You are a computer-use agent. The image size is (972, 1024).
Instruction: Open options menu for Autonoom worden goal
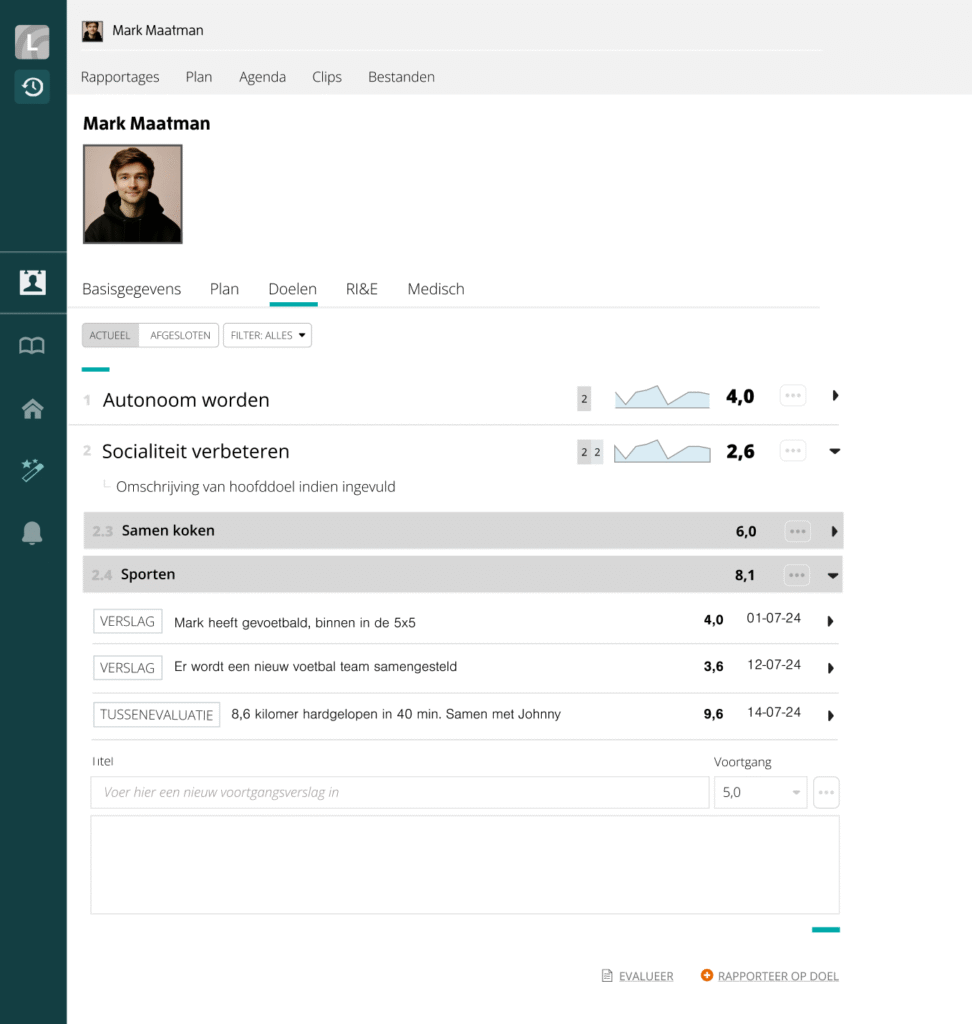pyautogui.click(x=793, y=396)
